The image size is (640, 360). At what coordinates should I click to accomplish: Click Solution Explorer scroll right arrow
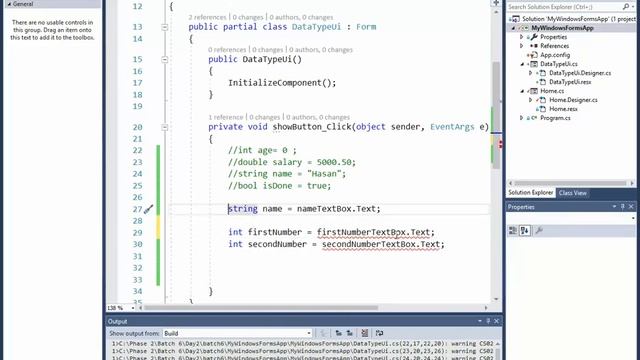click(632, 183)
